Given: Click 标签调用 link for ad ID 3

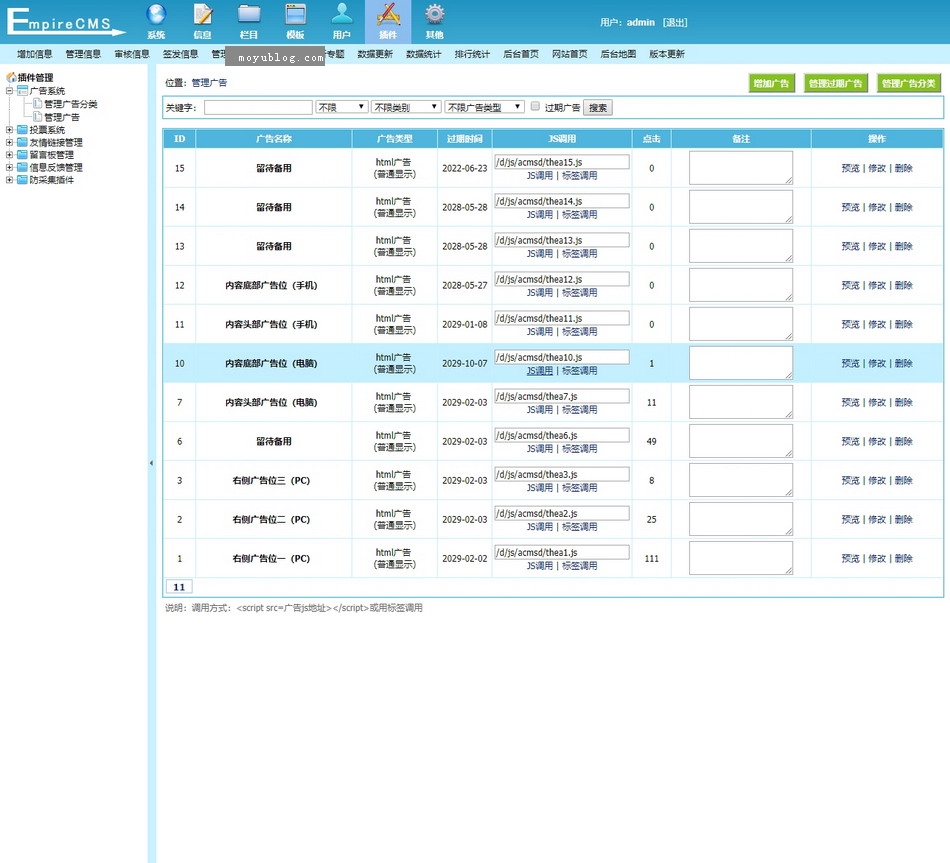Looking at the screenshot, I should (579, 488).
